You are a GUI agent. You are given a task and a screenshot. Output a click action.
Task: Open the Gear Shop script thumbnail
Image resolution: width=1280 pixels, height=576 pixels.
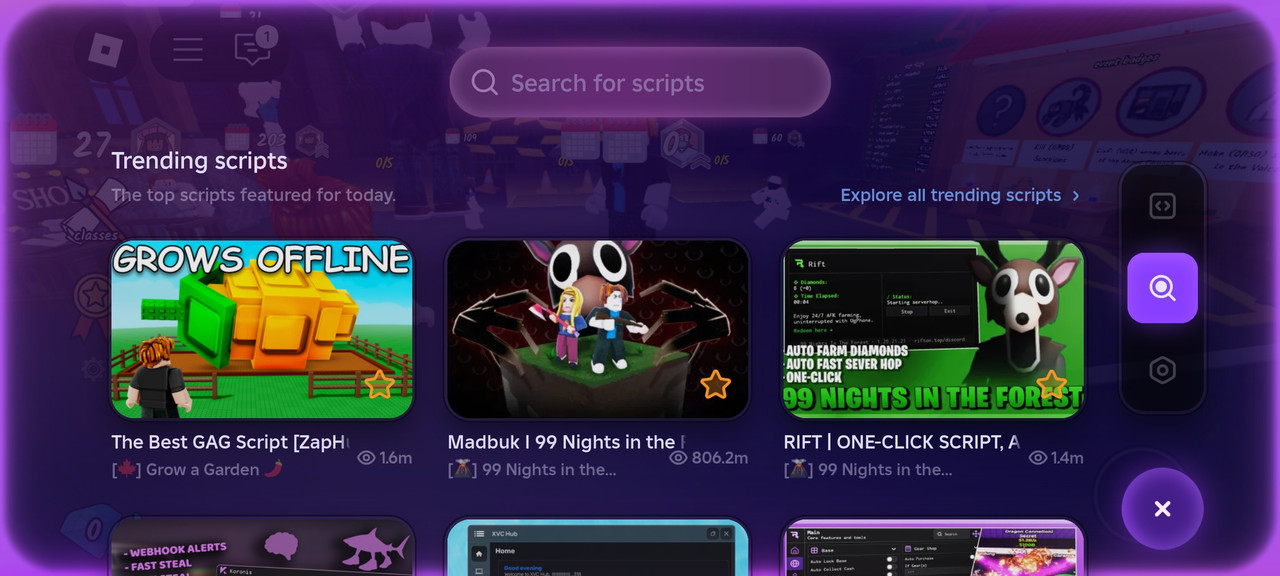[x=934, y=547]
